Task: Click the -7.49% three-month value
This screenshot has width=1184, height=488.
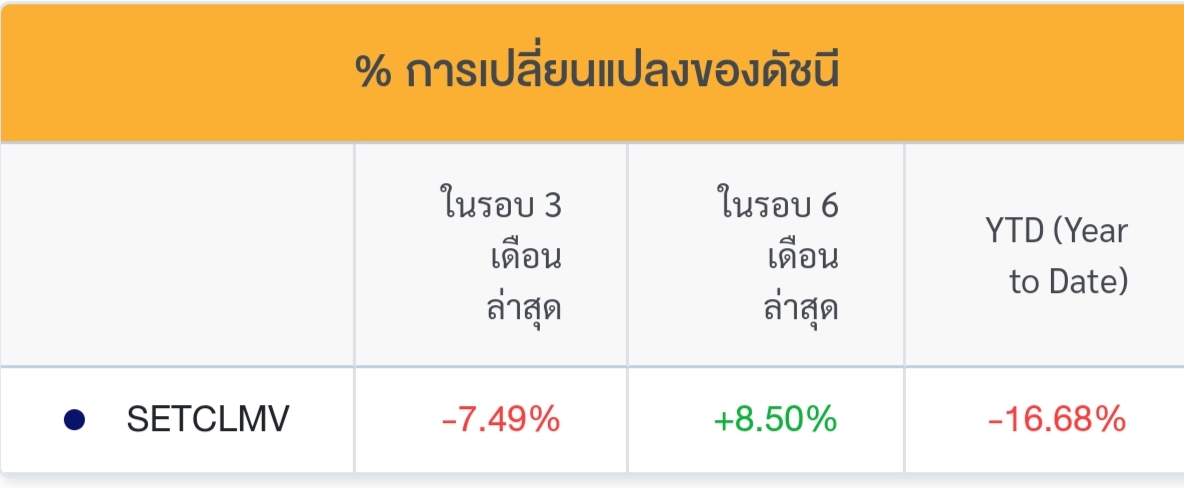Action: (500, 420)
